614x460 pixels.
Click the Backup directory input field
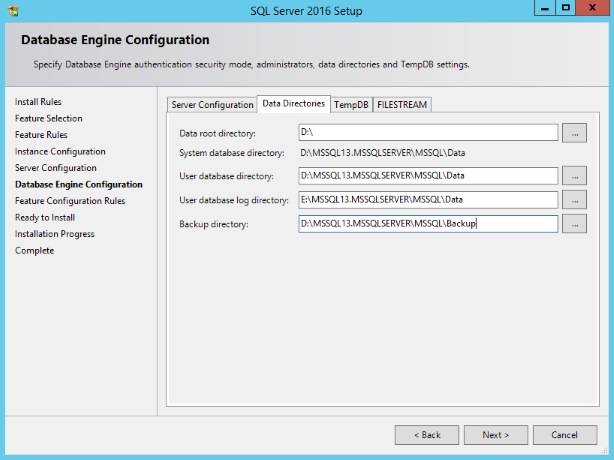click(428, 224)
